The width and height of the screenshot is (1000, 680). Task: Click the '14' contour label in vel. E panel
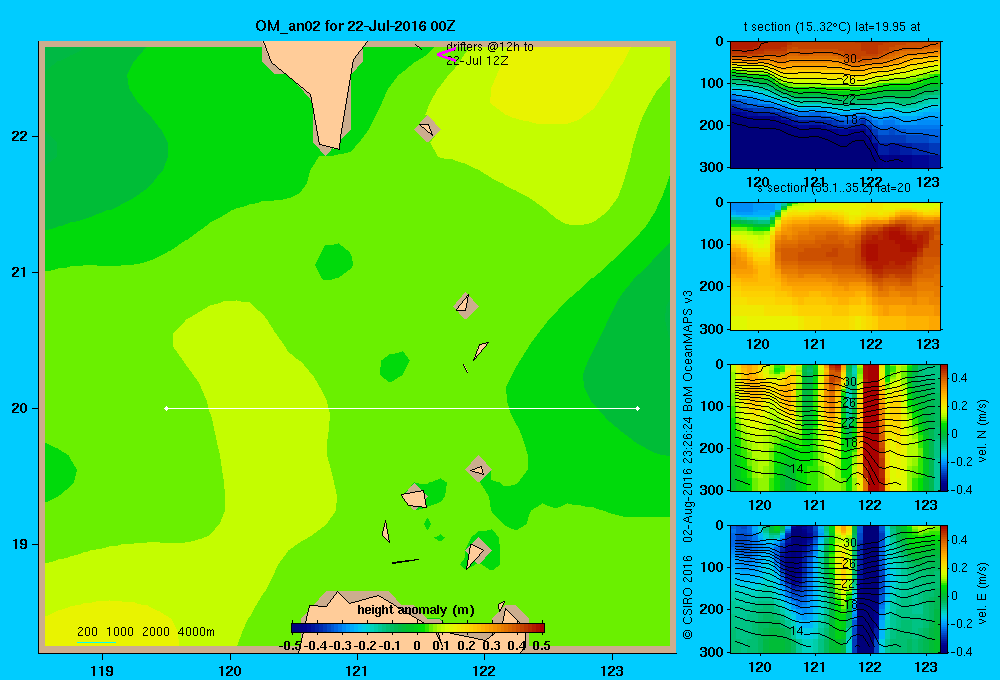[796, 630]
